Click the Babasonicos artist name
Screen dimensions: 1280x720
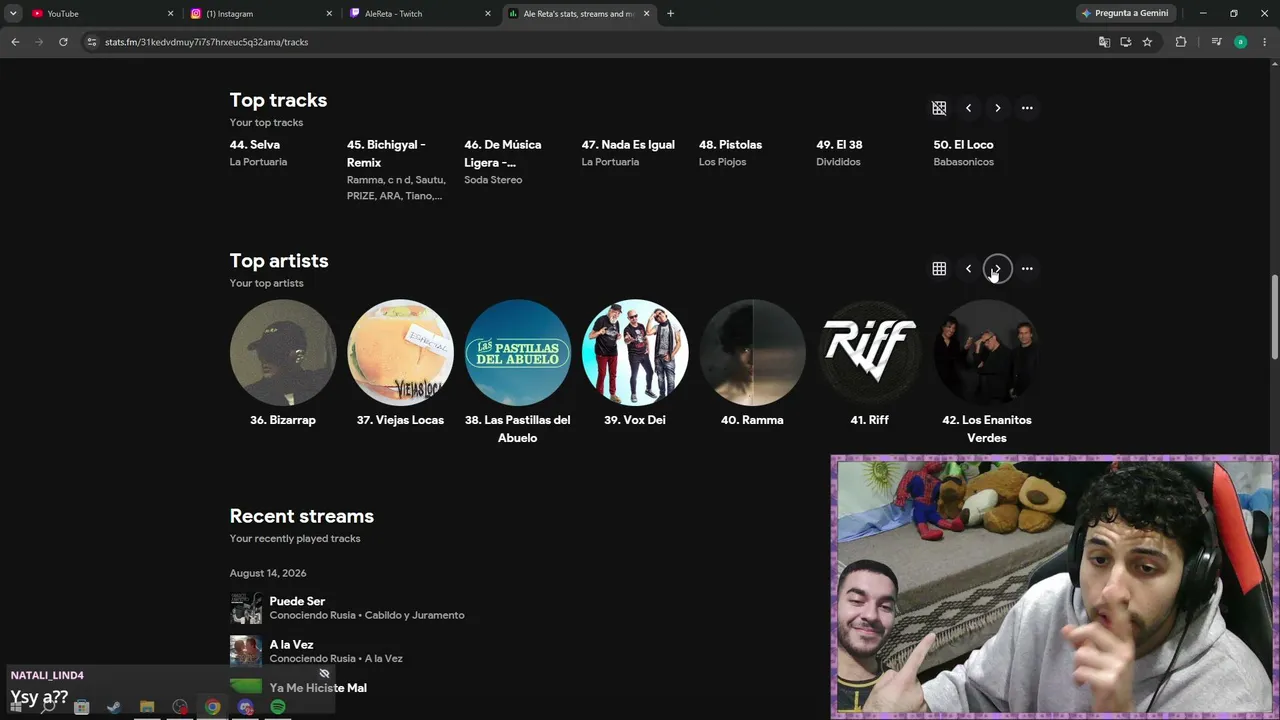(964, 162)
